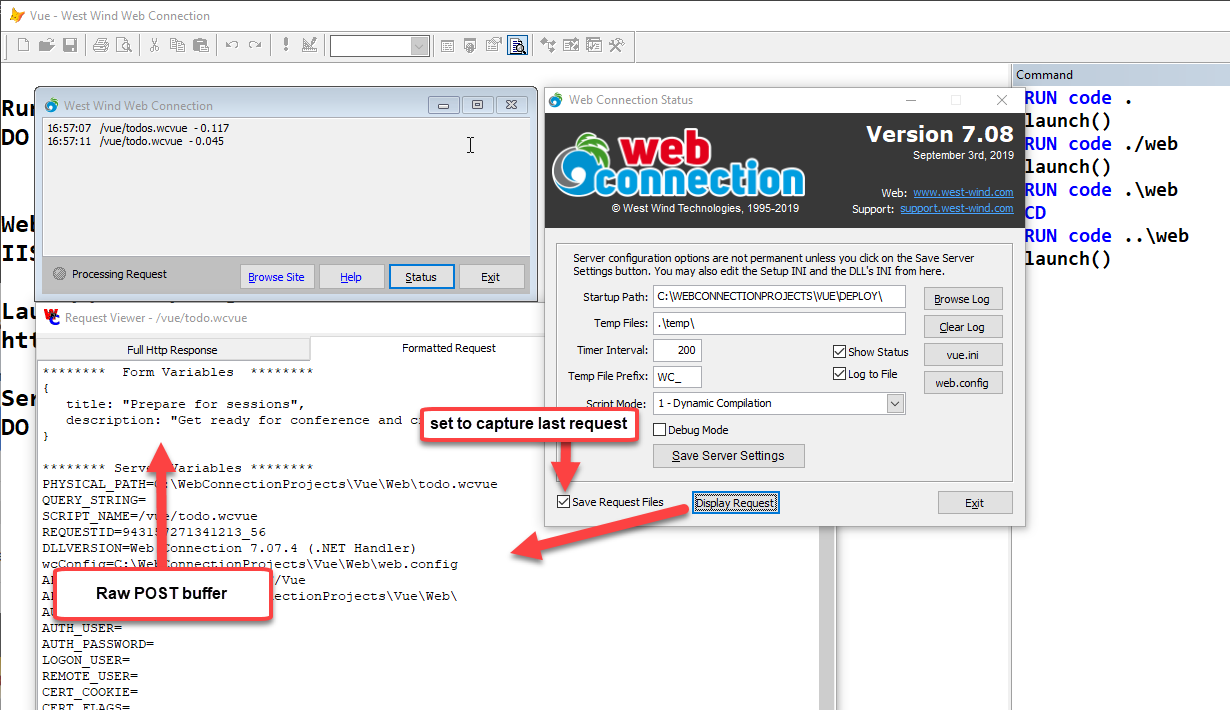Click the REQUESTID line in Request Viewer
Viewport: 1230px width, 710px height.
tap(154, 532)
